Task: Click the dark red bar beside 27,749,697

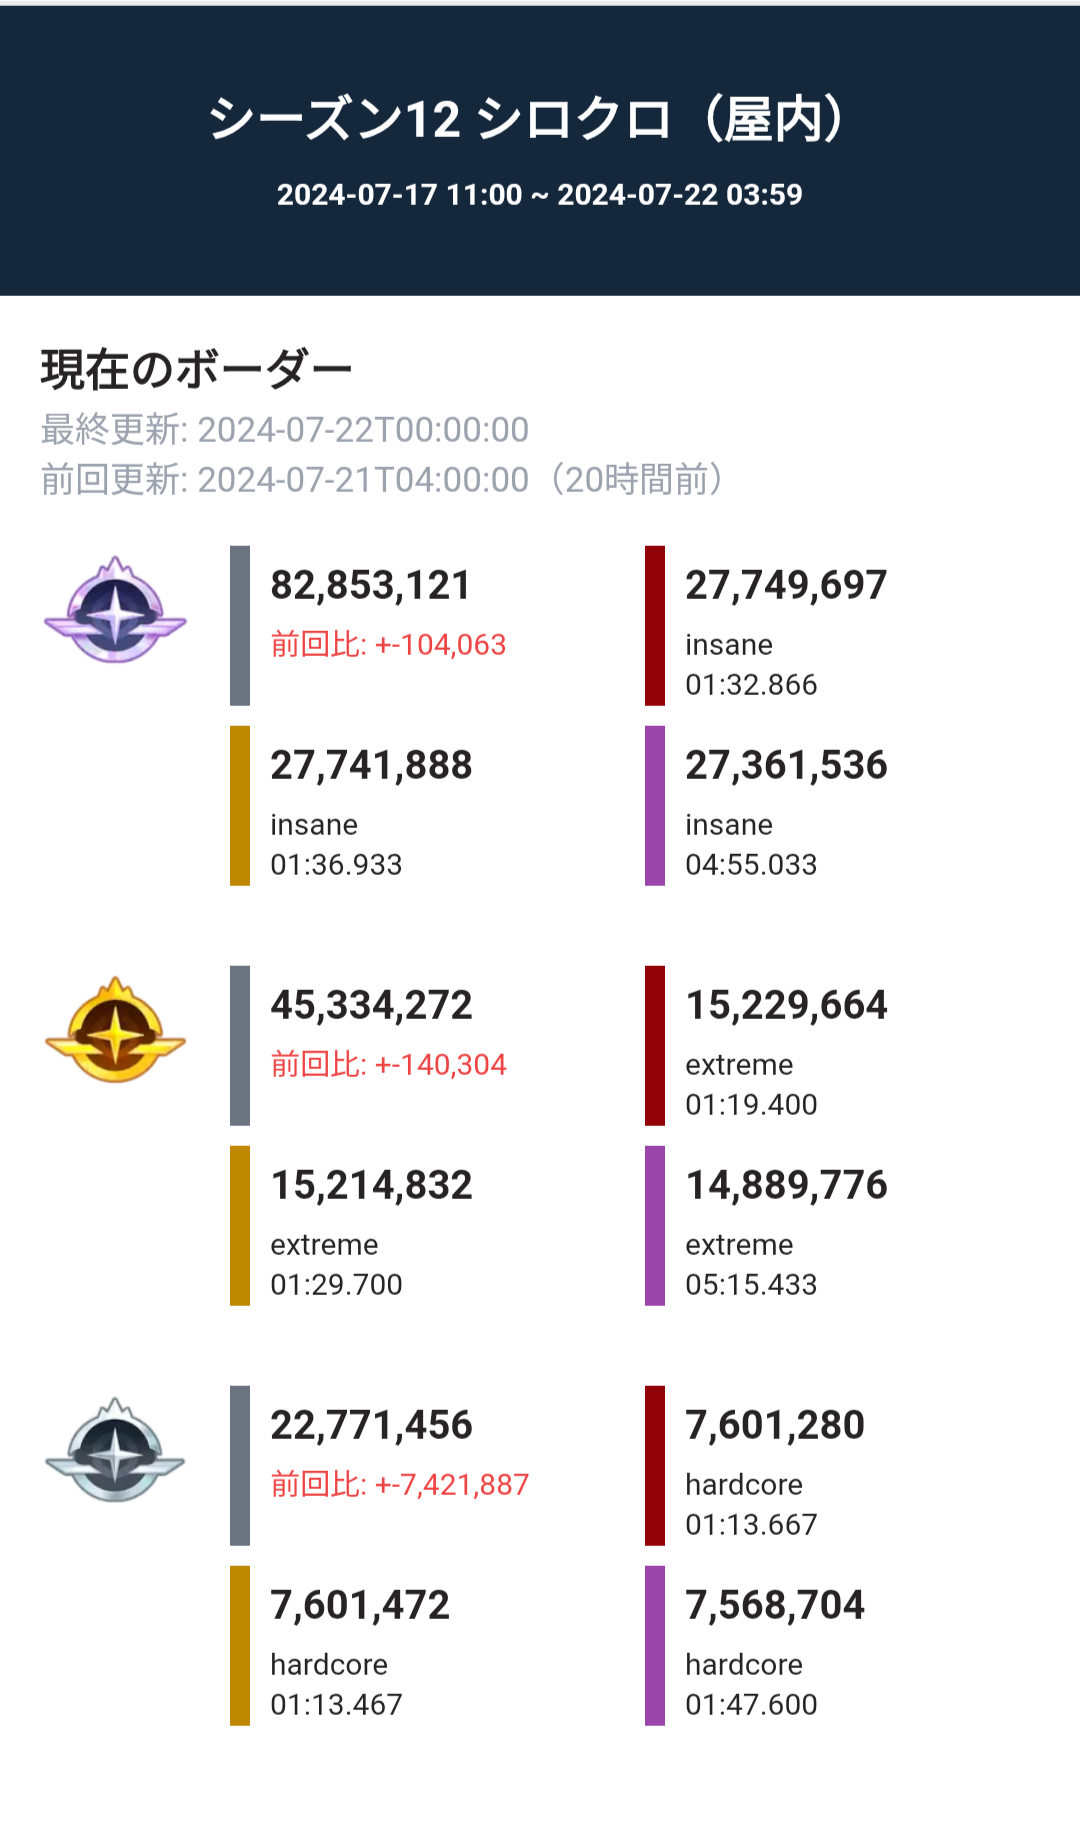Action: [655, 626]
